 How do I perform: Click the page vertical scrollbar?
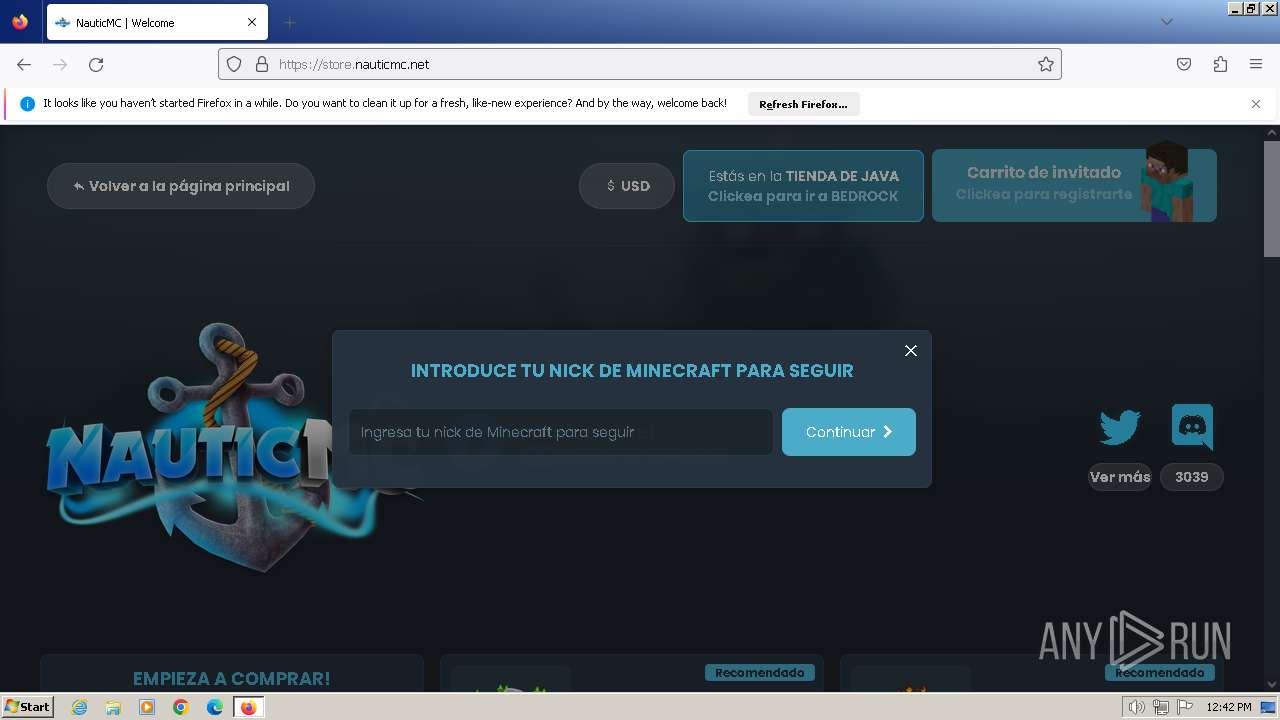click(1272, 198)
